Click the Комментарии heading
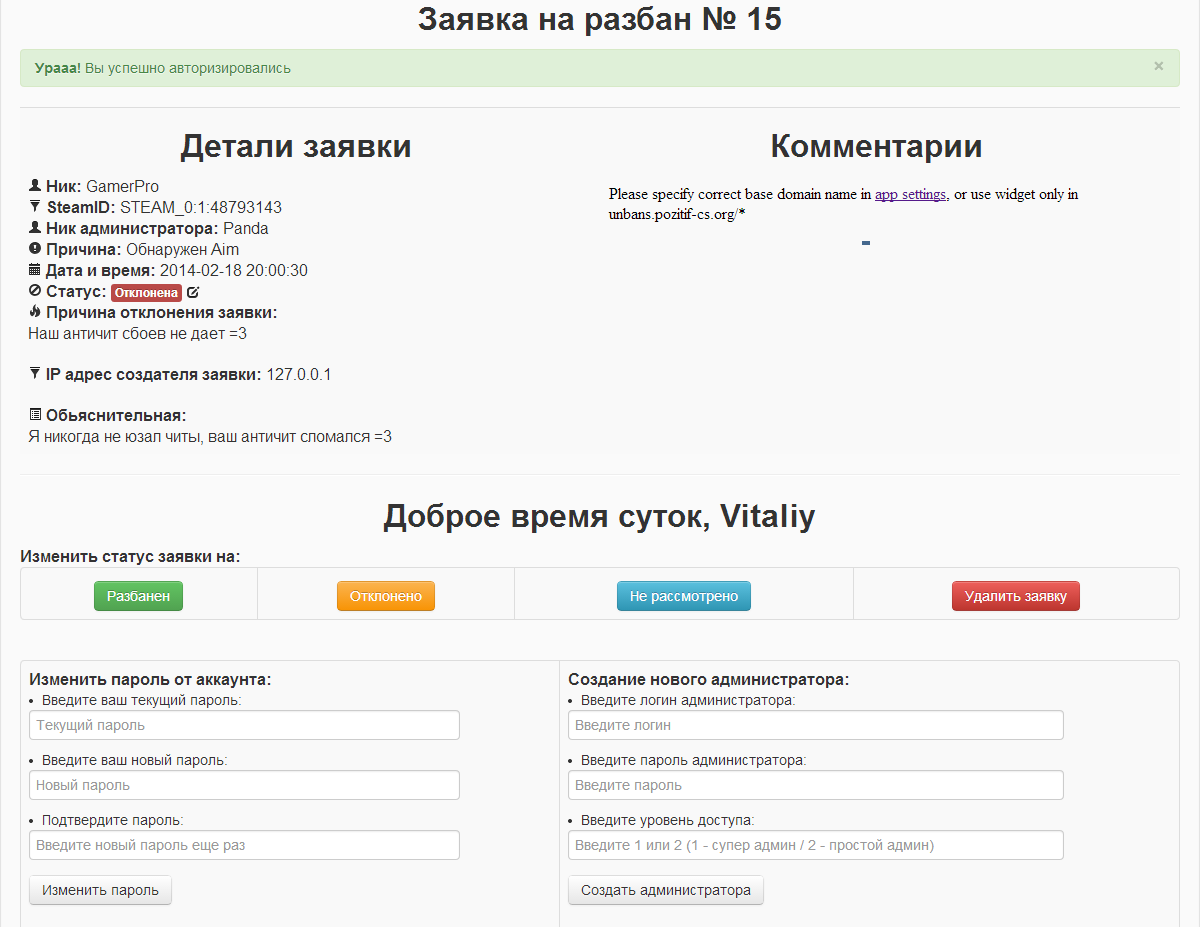This screenshot has height=927, width=1202. point(876,146)
